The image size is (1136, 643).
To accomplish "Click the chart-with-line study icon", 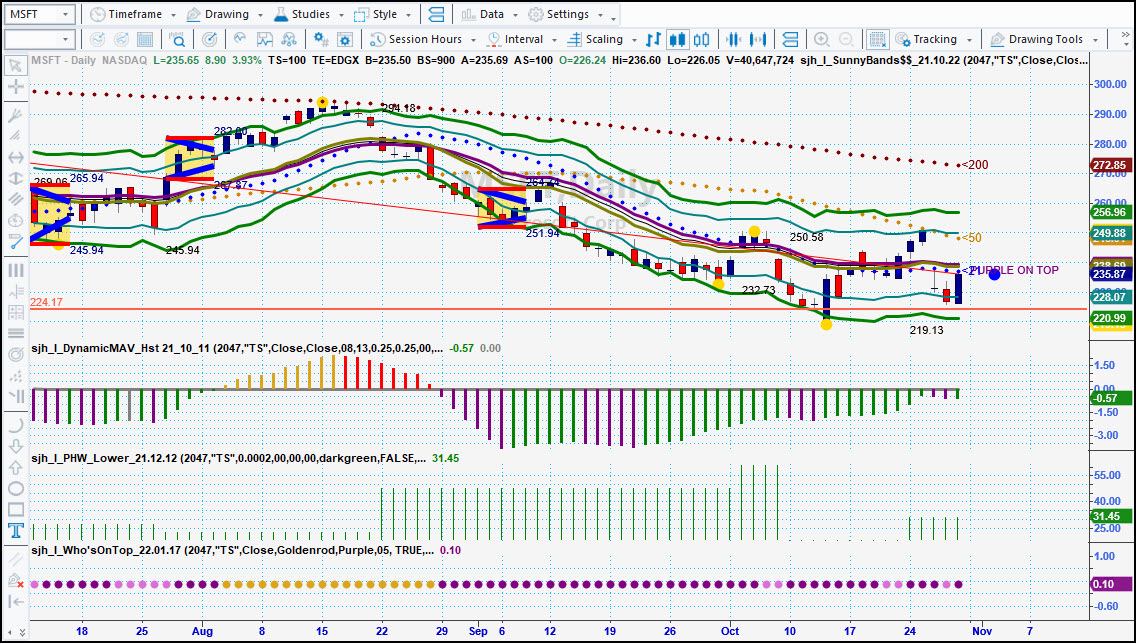I will coord(264,39).
